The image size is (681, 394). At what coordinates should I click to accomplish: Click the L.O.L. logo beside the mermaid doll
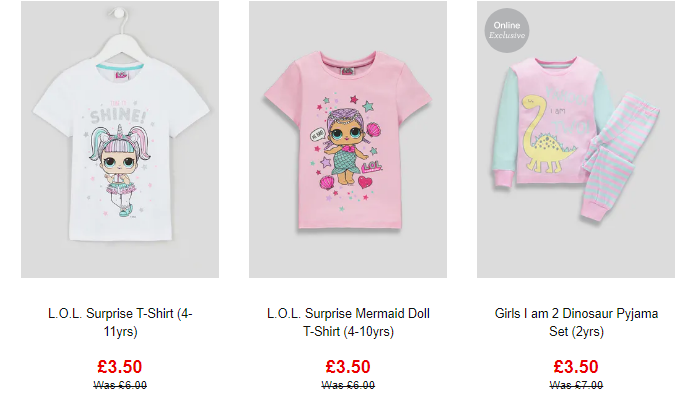tap(372, 166)
